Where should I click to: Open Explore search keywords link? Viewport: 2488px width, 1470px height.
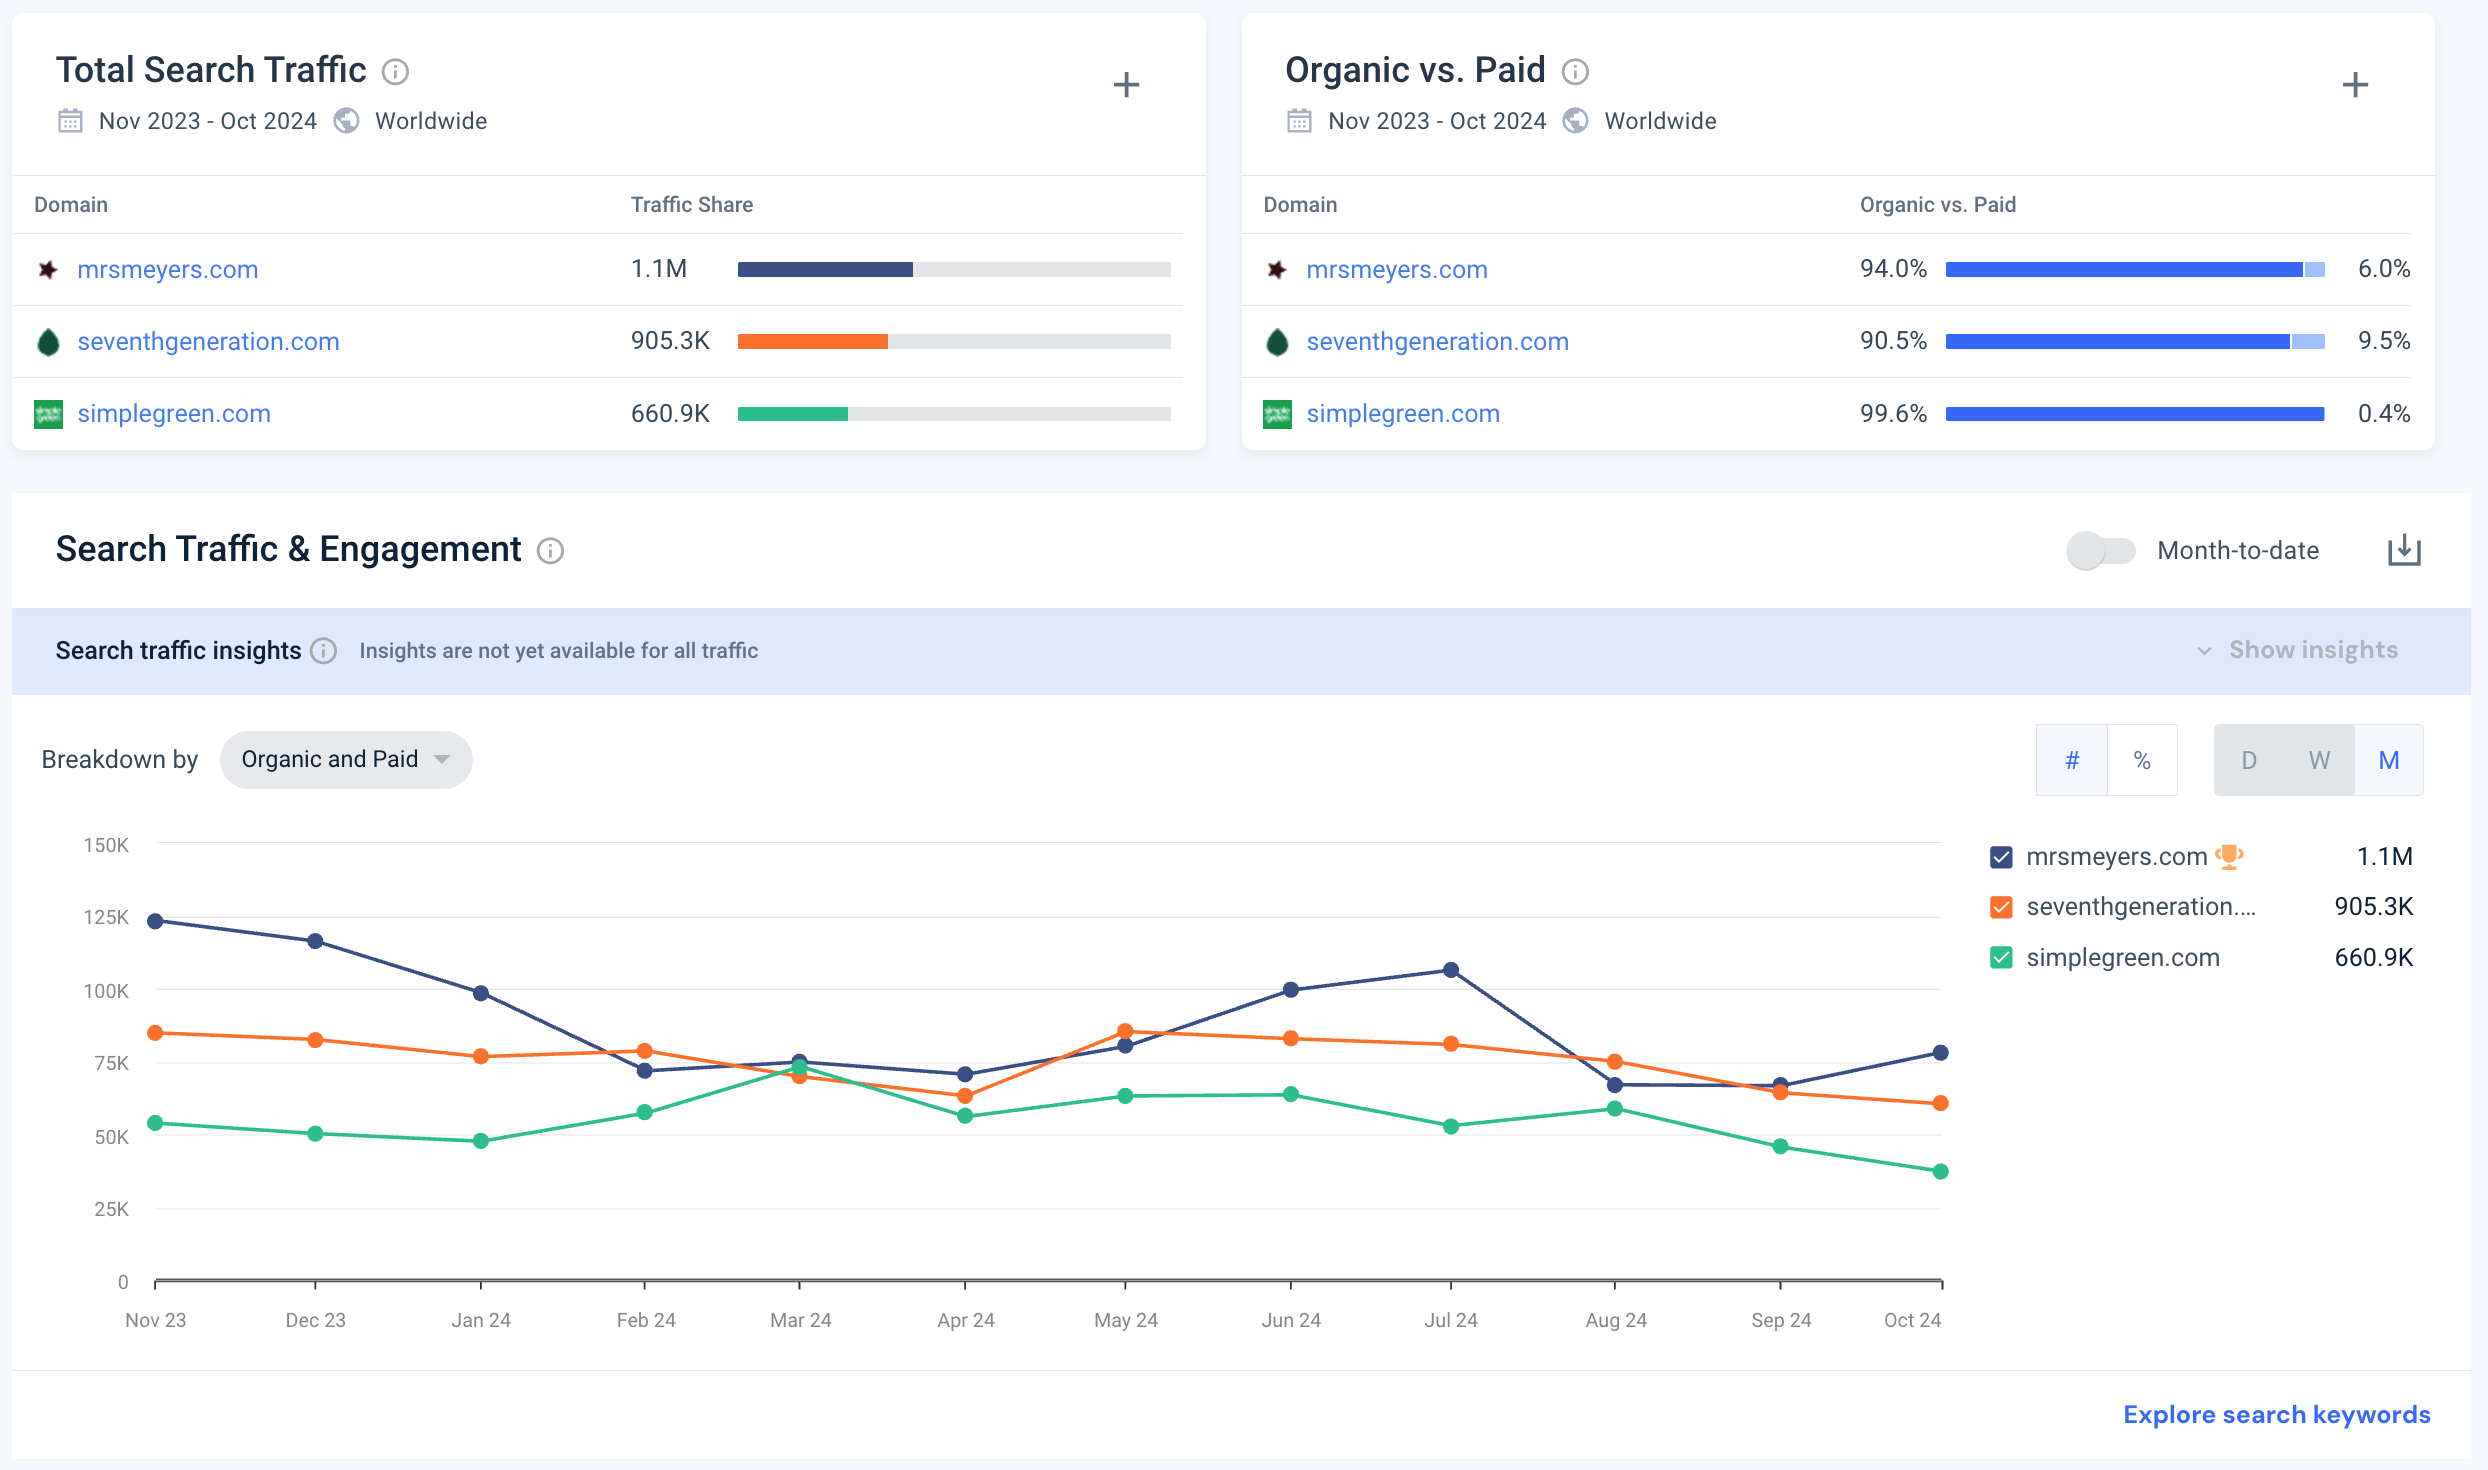2277,1415
